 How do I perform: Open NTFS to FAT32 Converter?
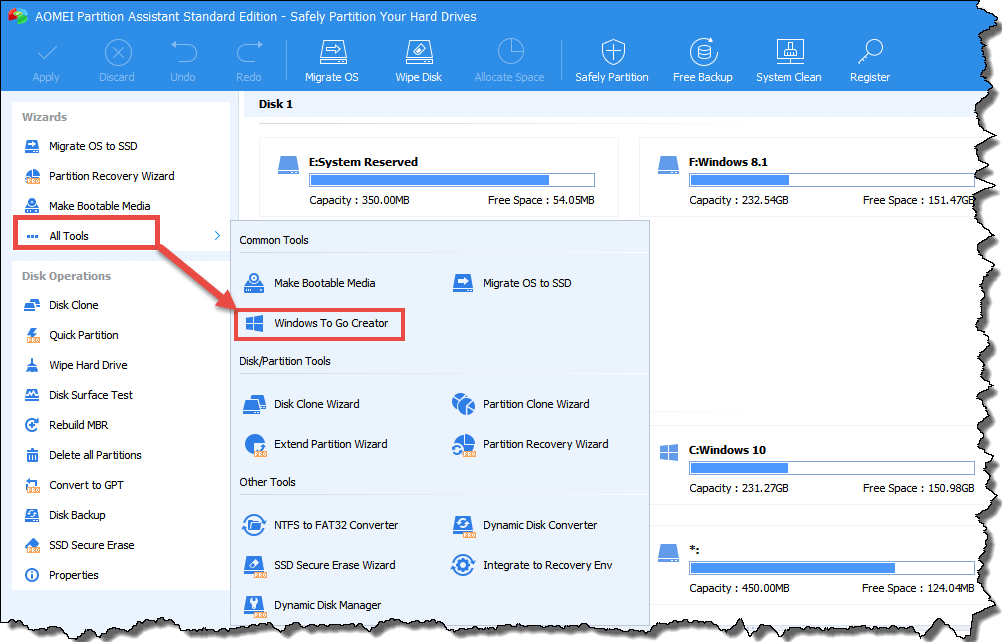[321, 525]
